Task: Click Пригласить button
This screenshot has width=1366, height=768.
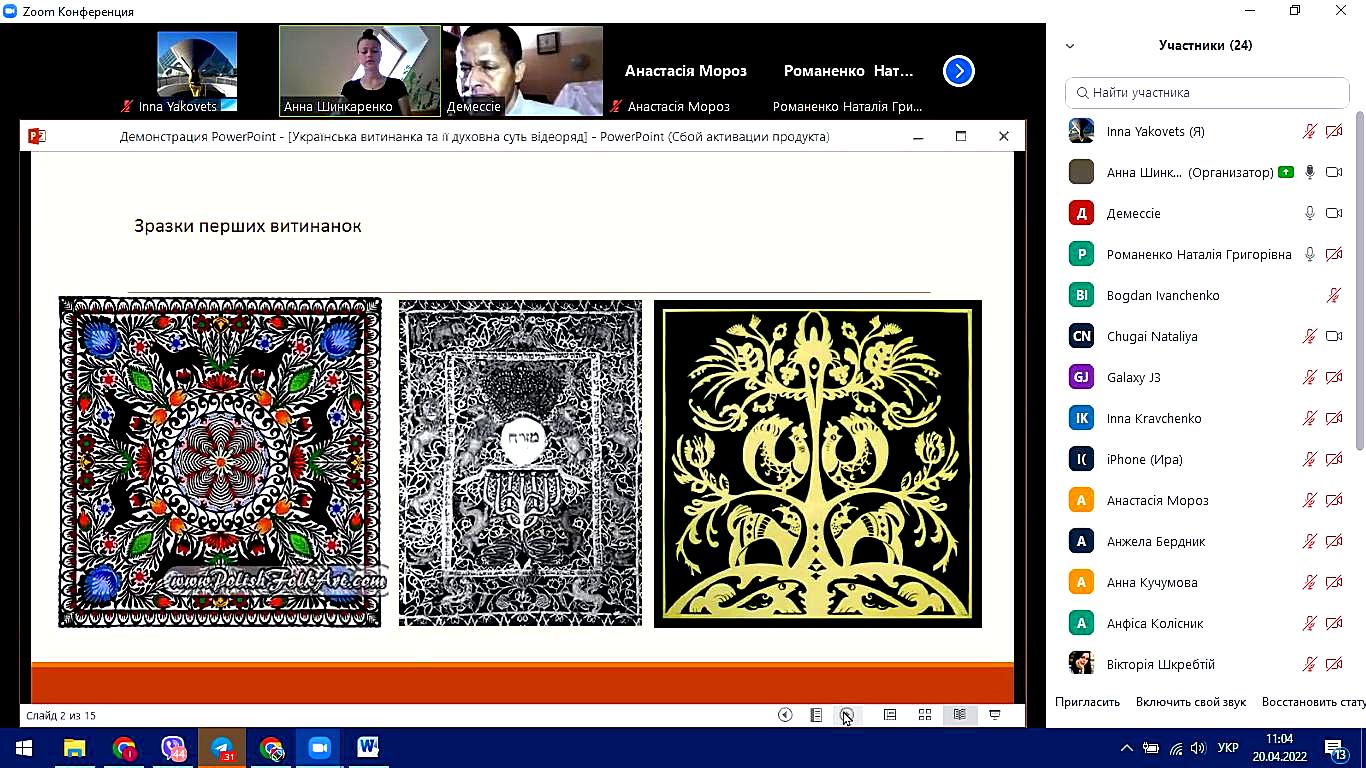Action: click(1087, 702)
